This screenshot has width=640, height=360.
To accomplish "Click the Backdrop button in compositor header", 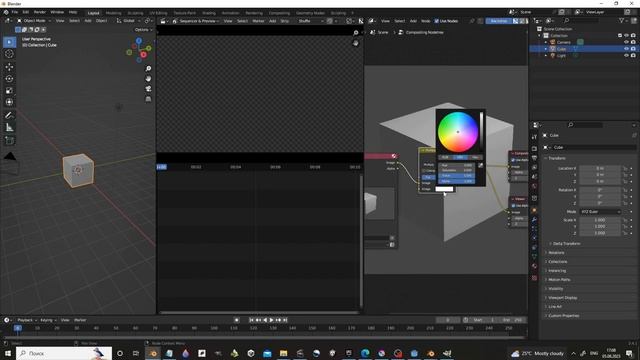I will [499, 21].
